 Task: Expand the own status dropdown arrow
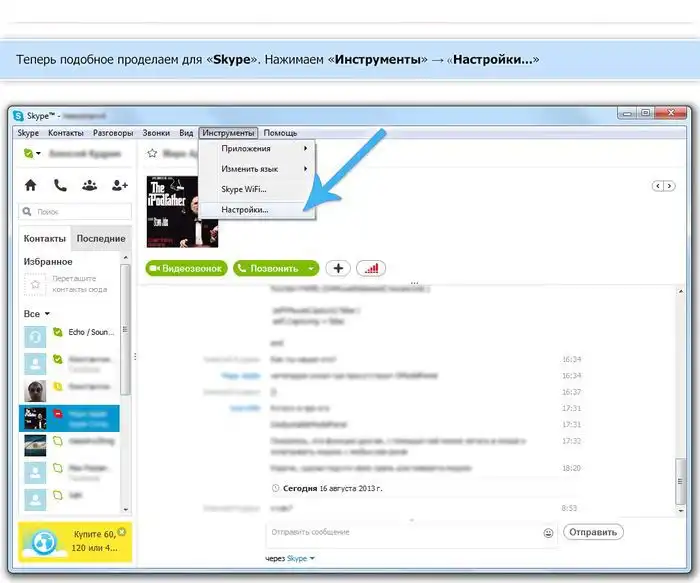[39, 154]
